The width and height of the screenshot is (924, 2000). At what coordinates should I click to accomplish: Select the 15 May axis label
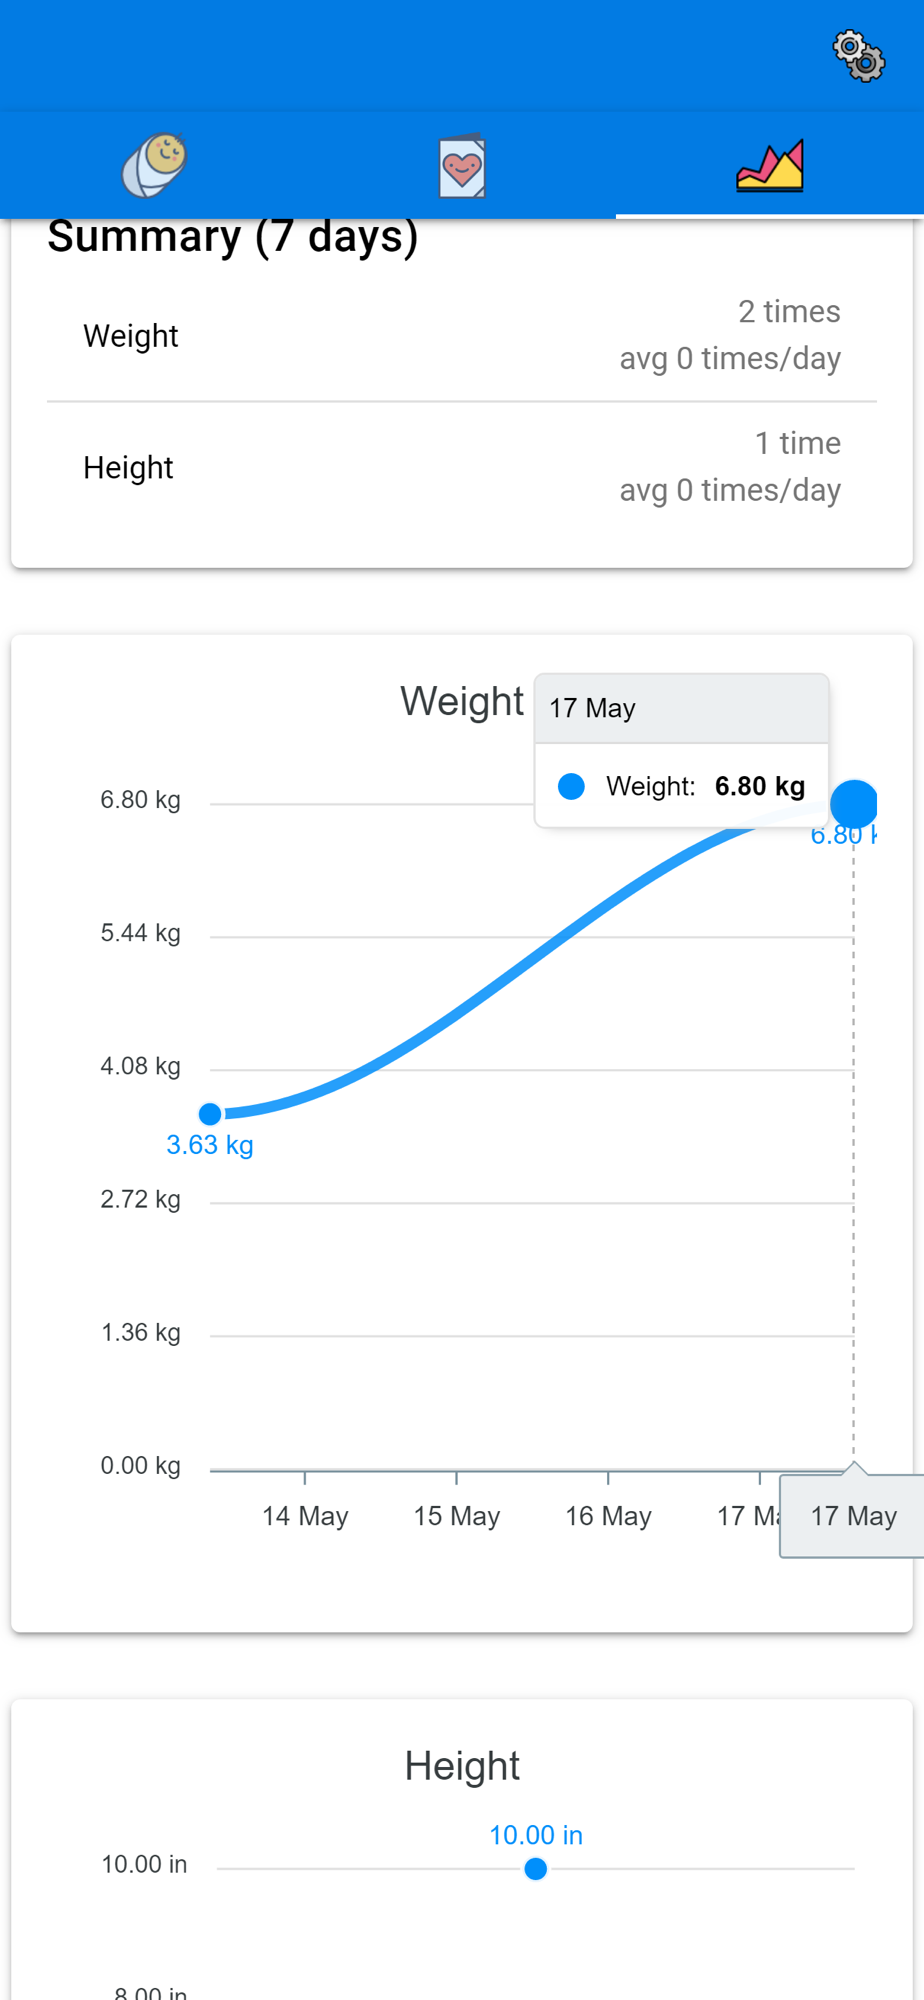click(x=457, y=1516)
